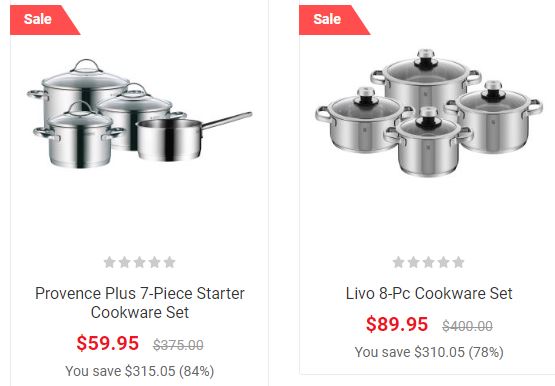Select first star under Livo set
The height and width of the screenshot is (386, 555).
[x=399, y=262]
